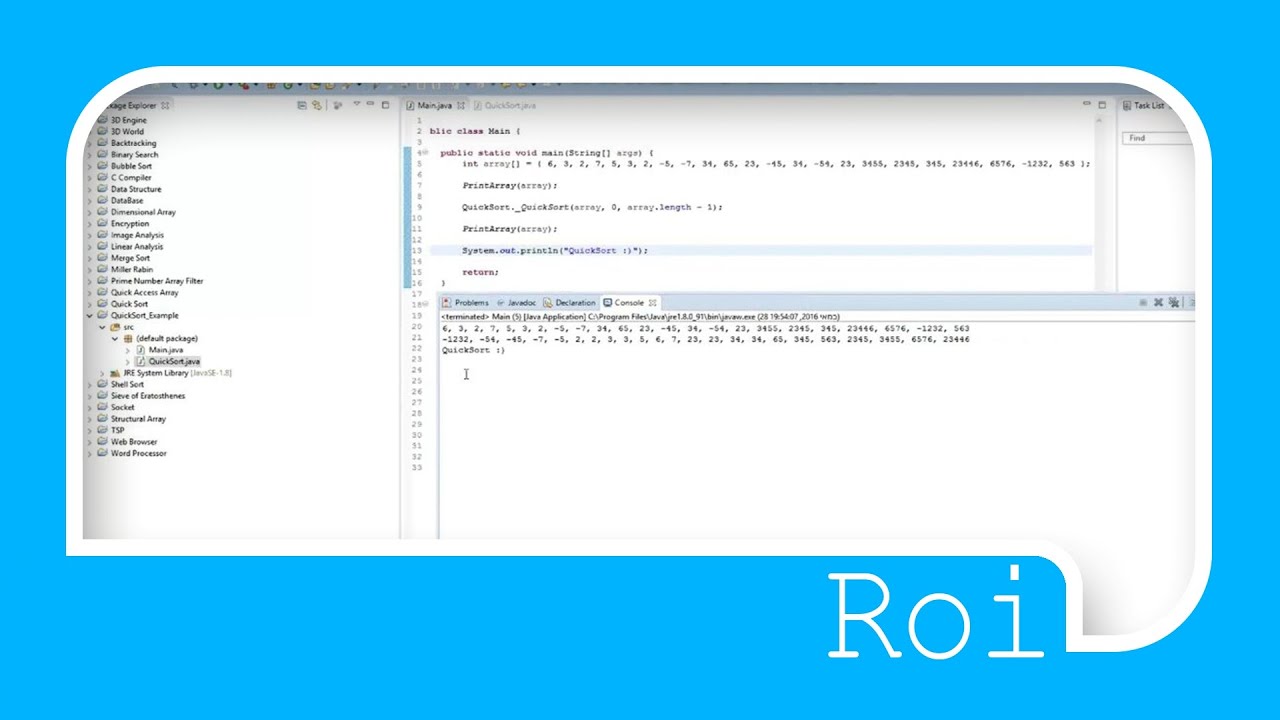Screen dimensions: 1280x720
Task: Click the Data Structure project folder icon
Action: (x=102, y=189)
